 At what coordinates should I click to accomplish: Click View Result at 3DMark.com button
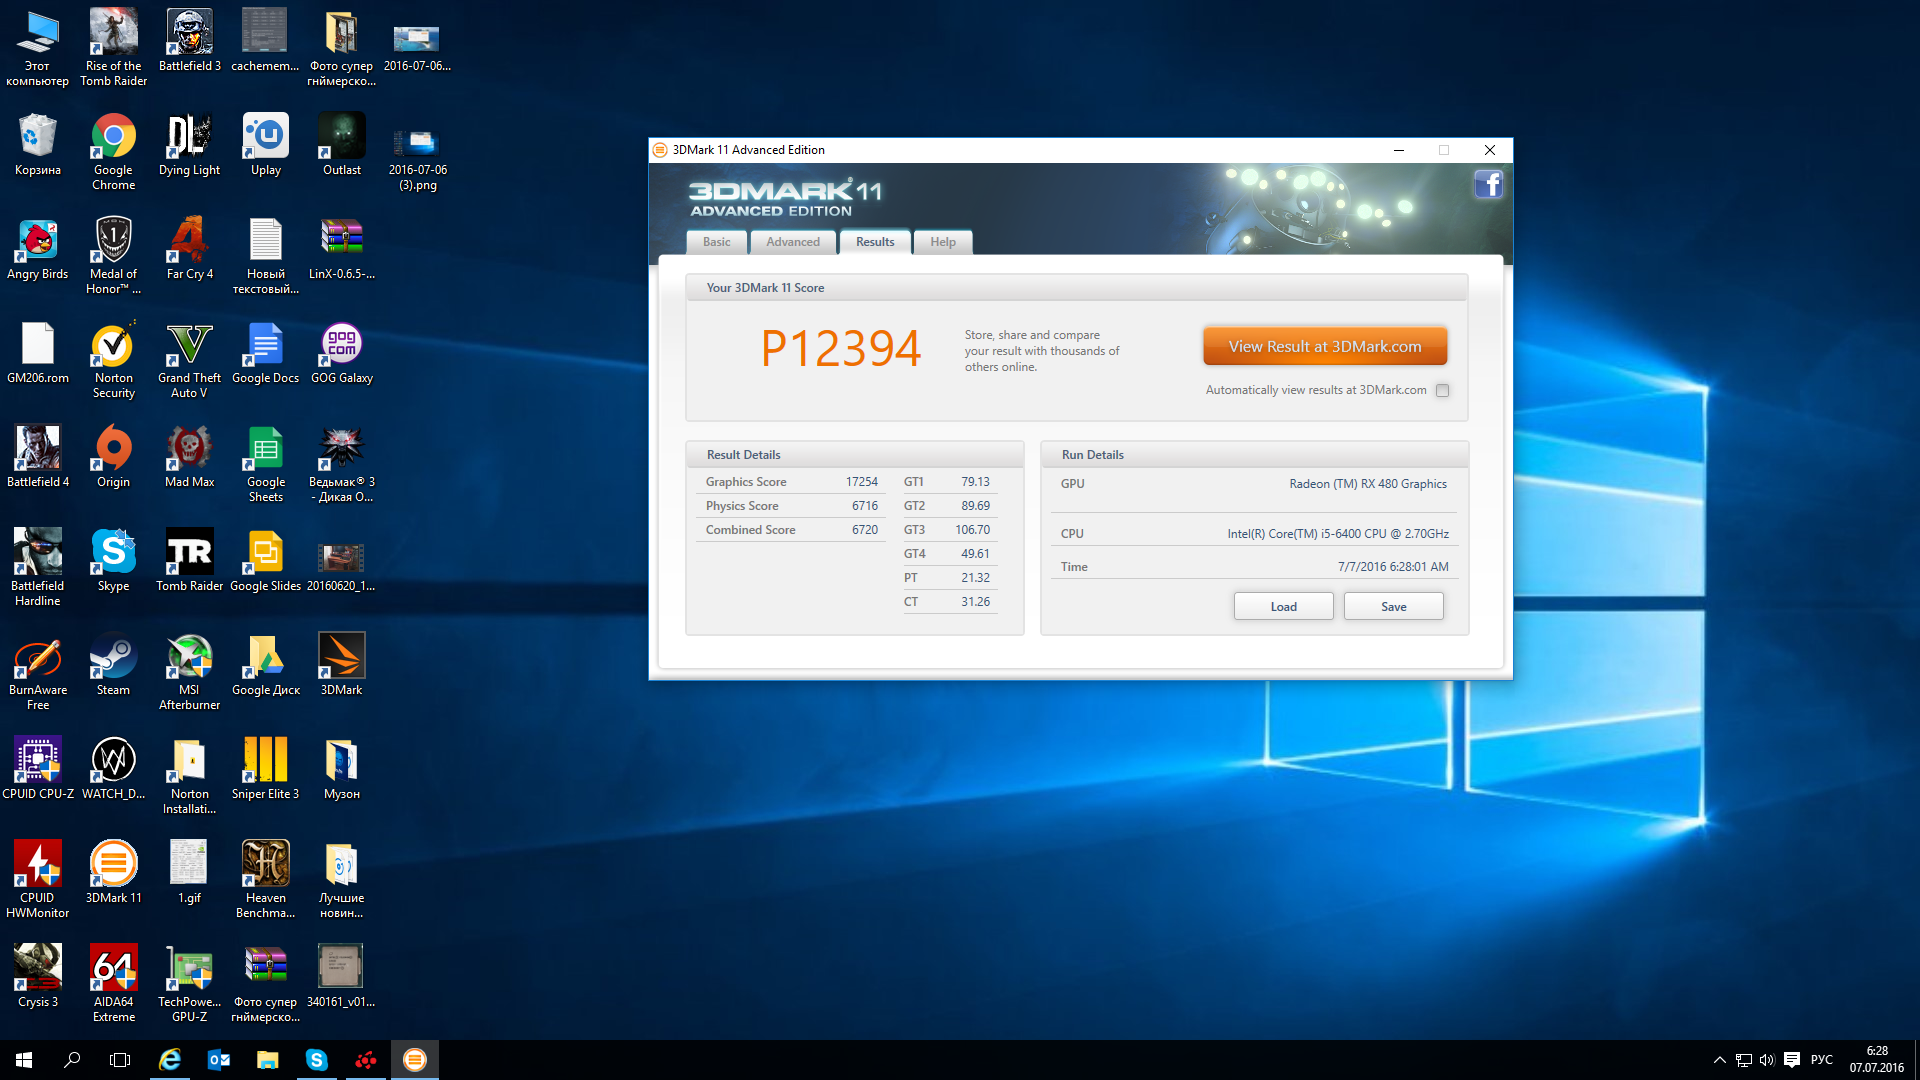(1324, 347)
